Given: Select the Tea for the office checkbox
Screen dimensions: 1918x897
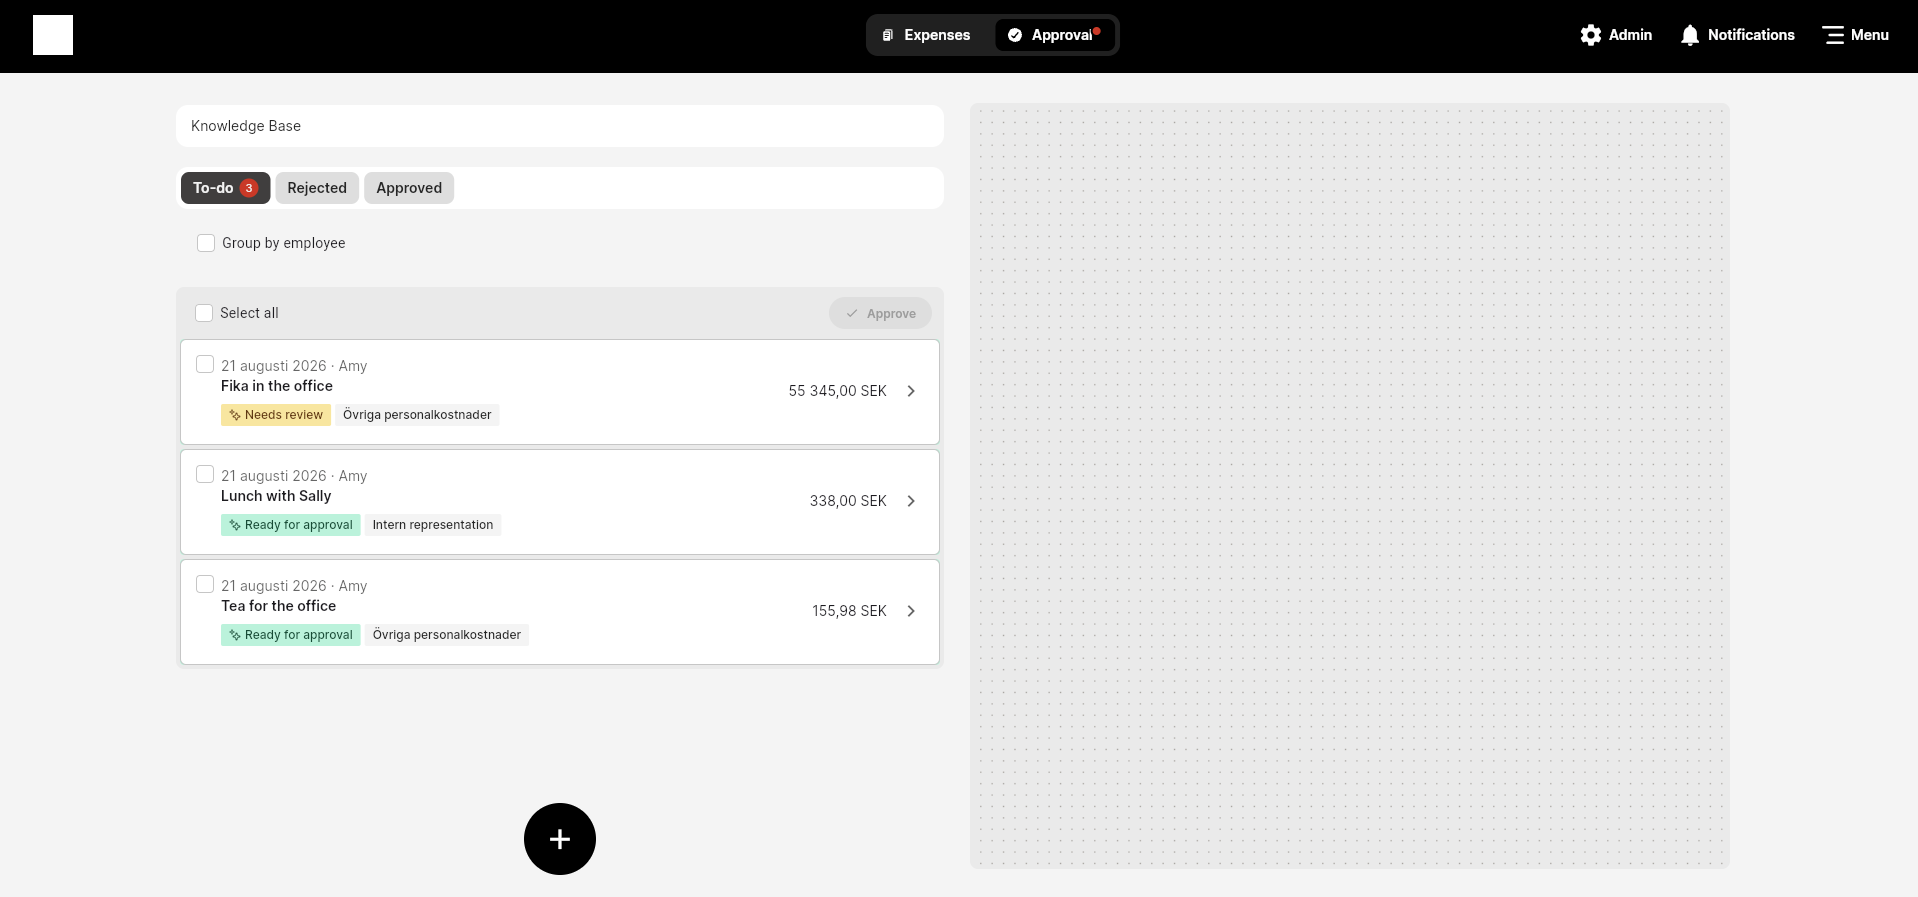Looking at the screenshot, I should click(205, 584).
